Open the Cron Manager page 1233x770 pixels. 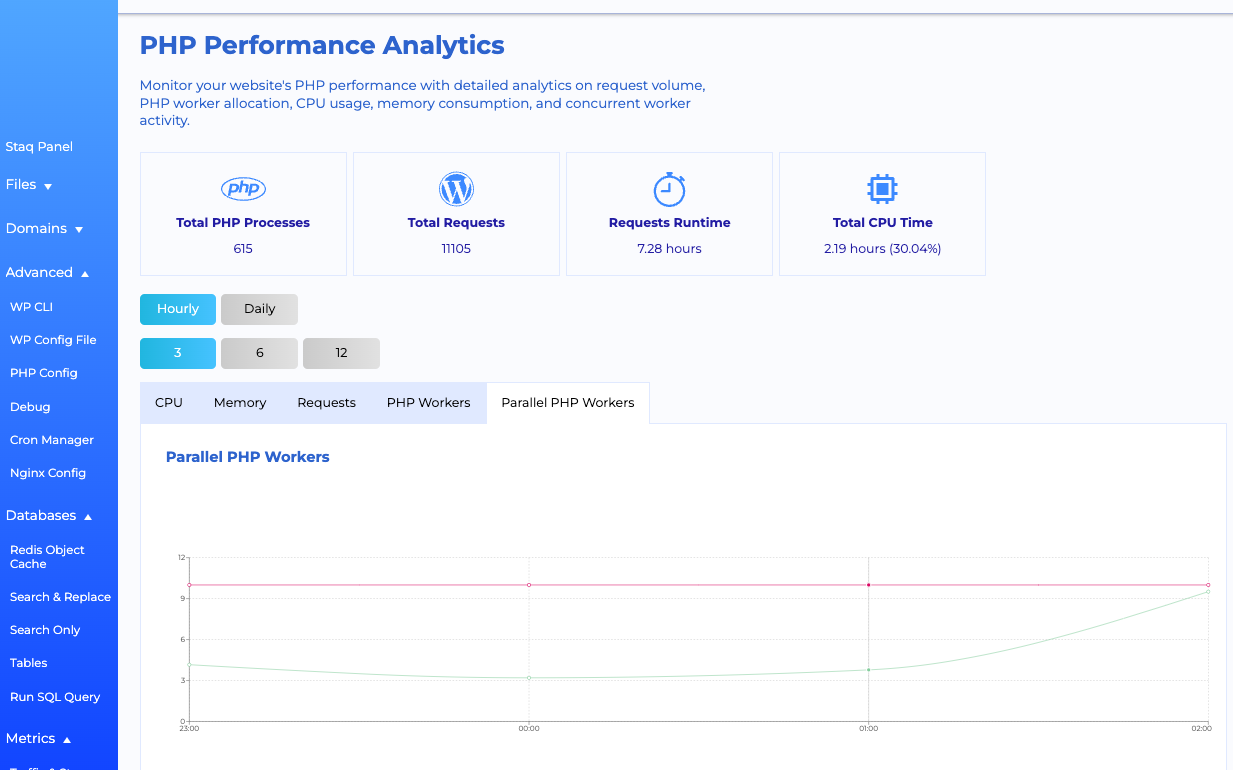(51, 439)
